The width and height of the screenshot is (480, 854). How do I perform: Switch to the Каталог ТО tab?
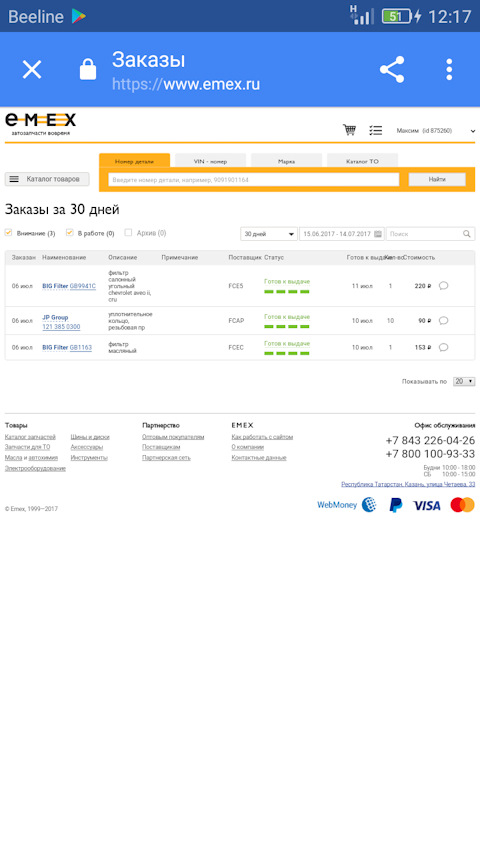pos(362,161)
